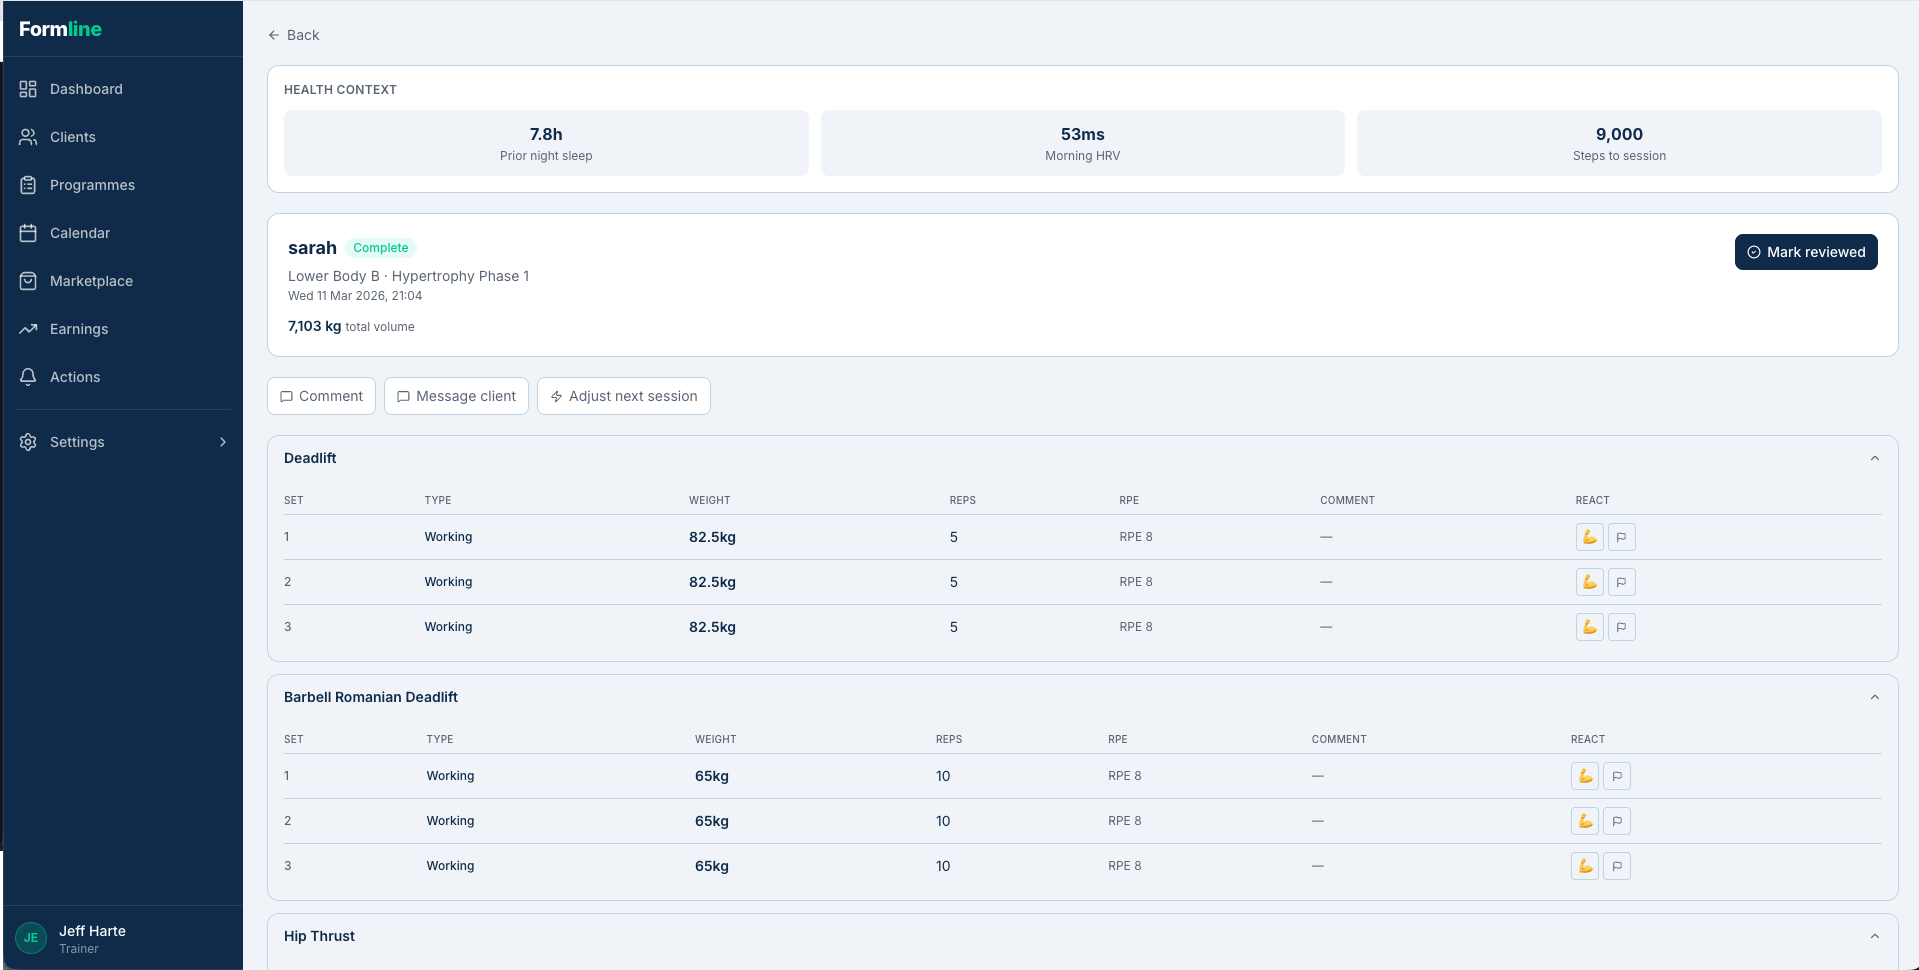Flag Barbell Romanian Deadlift set 3
Image resolution: width=1919 pixels, height=970 pixels.
click(1616, 866)
